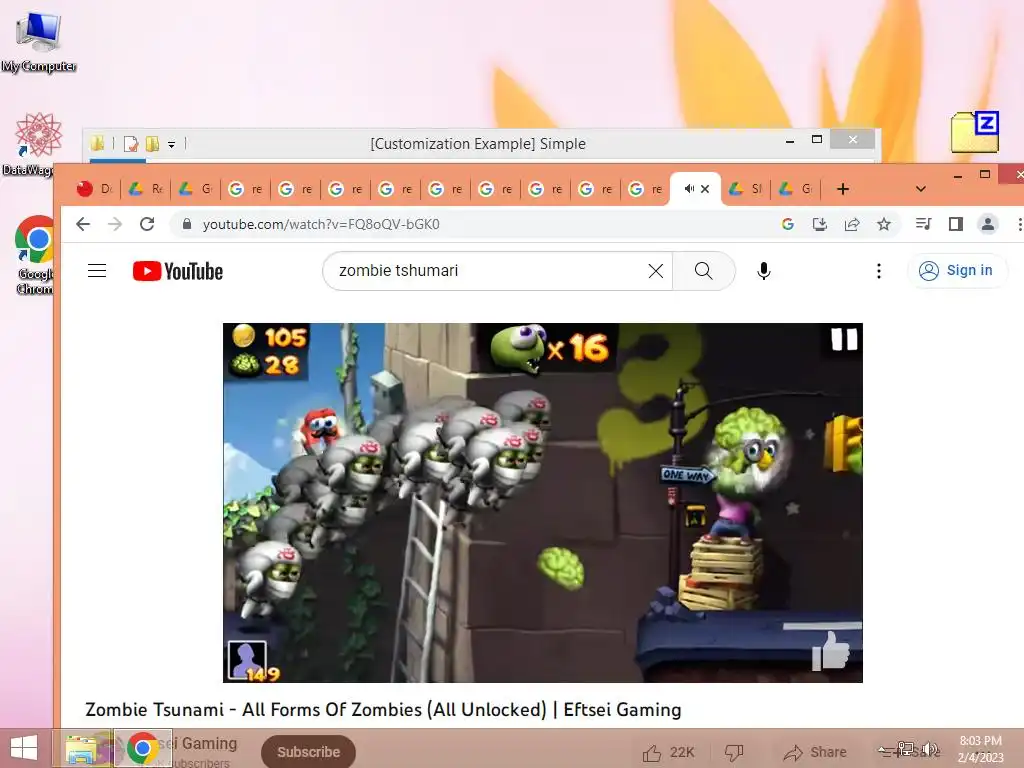The image size is (1024, 768).
Task: Open Google Chrome desktop shortcut
Action: click(x=34, y=255)
